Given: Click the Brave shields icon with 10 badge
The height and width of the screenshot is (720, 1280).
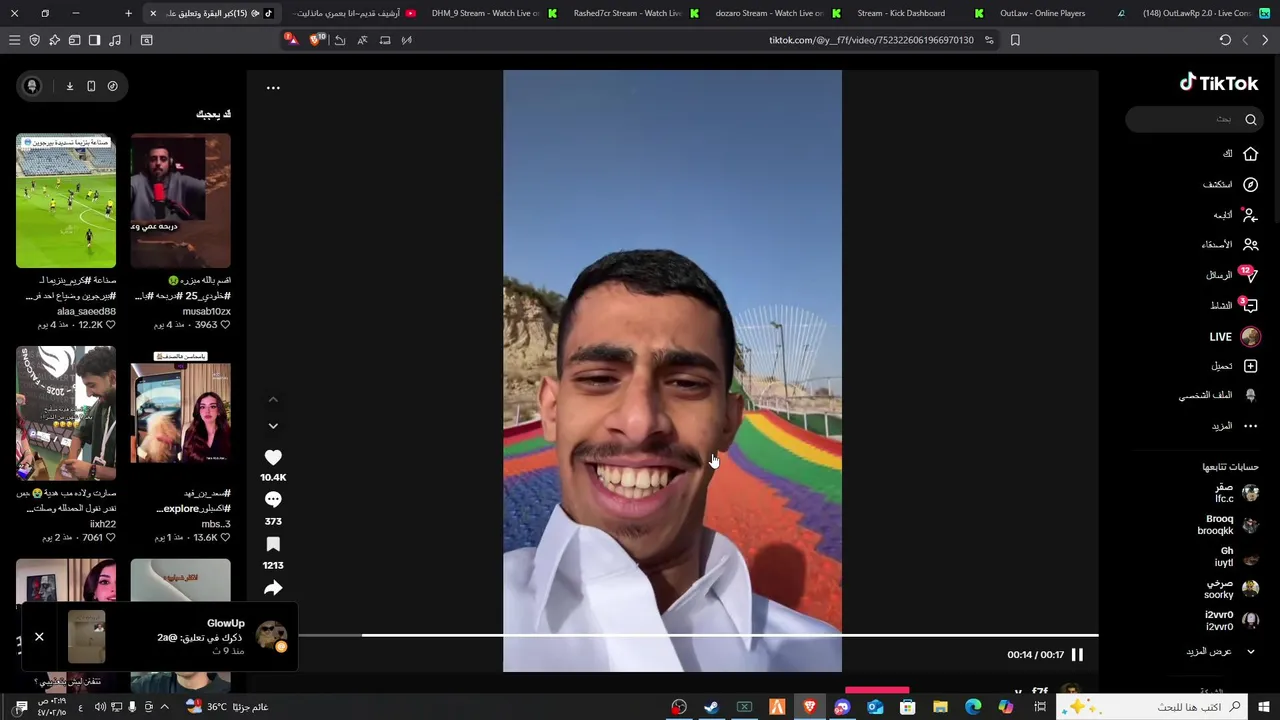Looking at the screenshot, I should click(x=317, y=40).
